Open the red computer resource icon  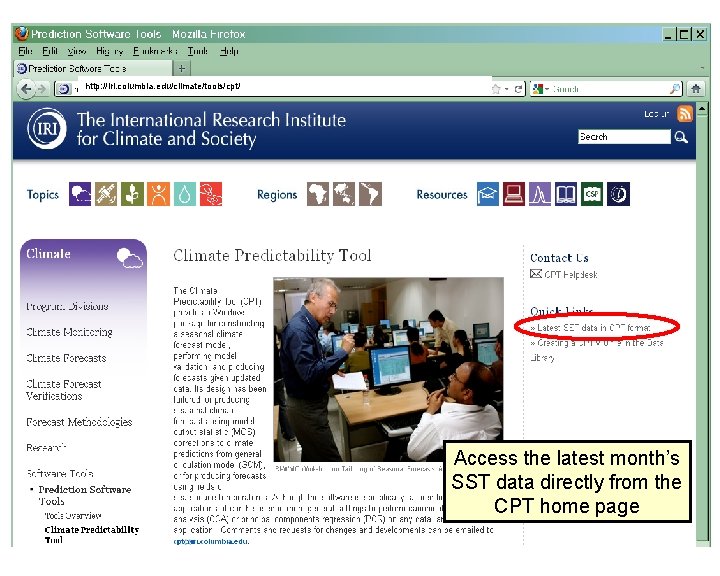[514, 194]
